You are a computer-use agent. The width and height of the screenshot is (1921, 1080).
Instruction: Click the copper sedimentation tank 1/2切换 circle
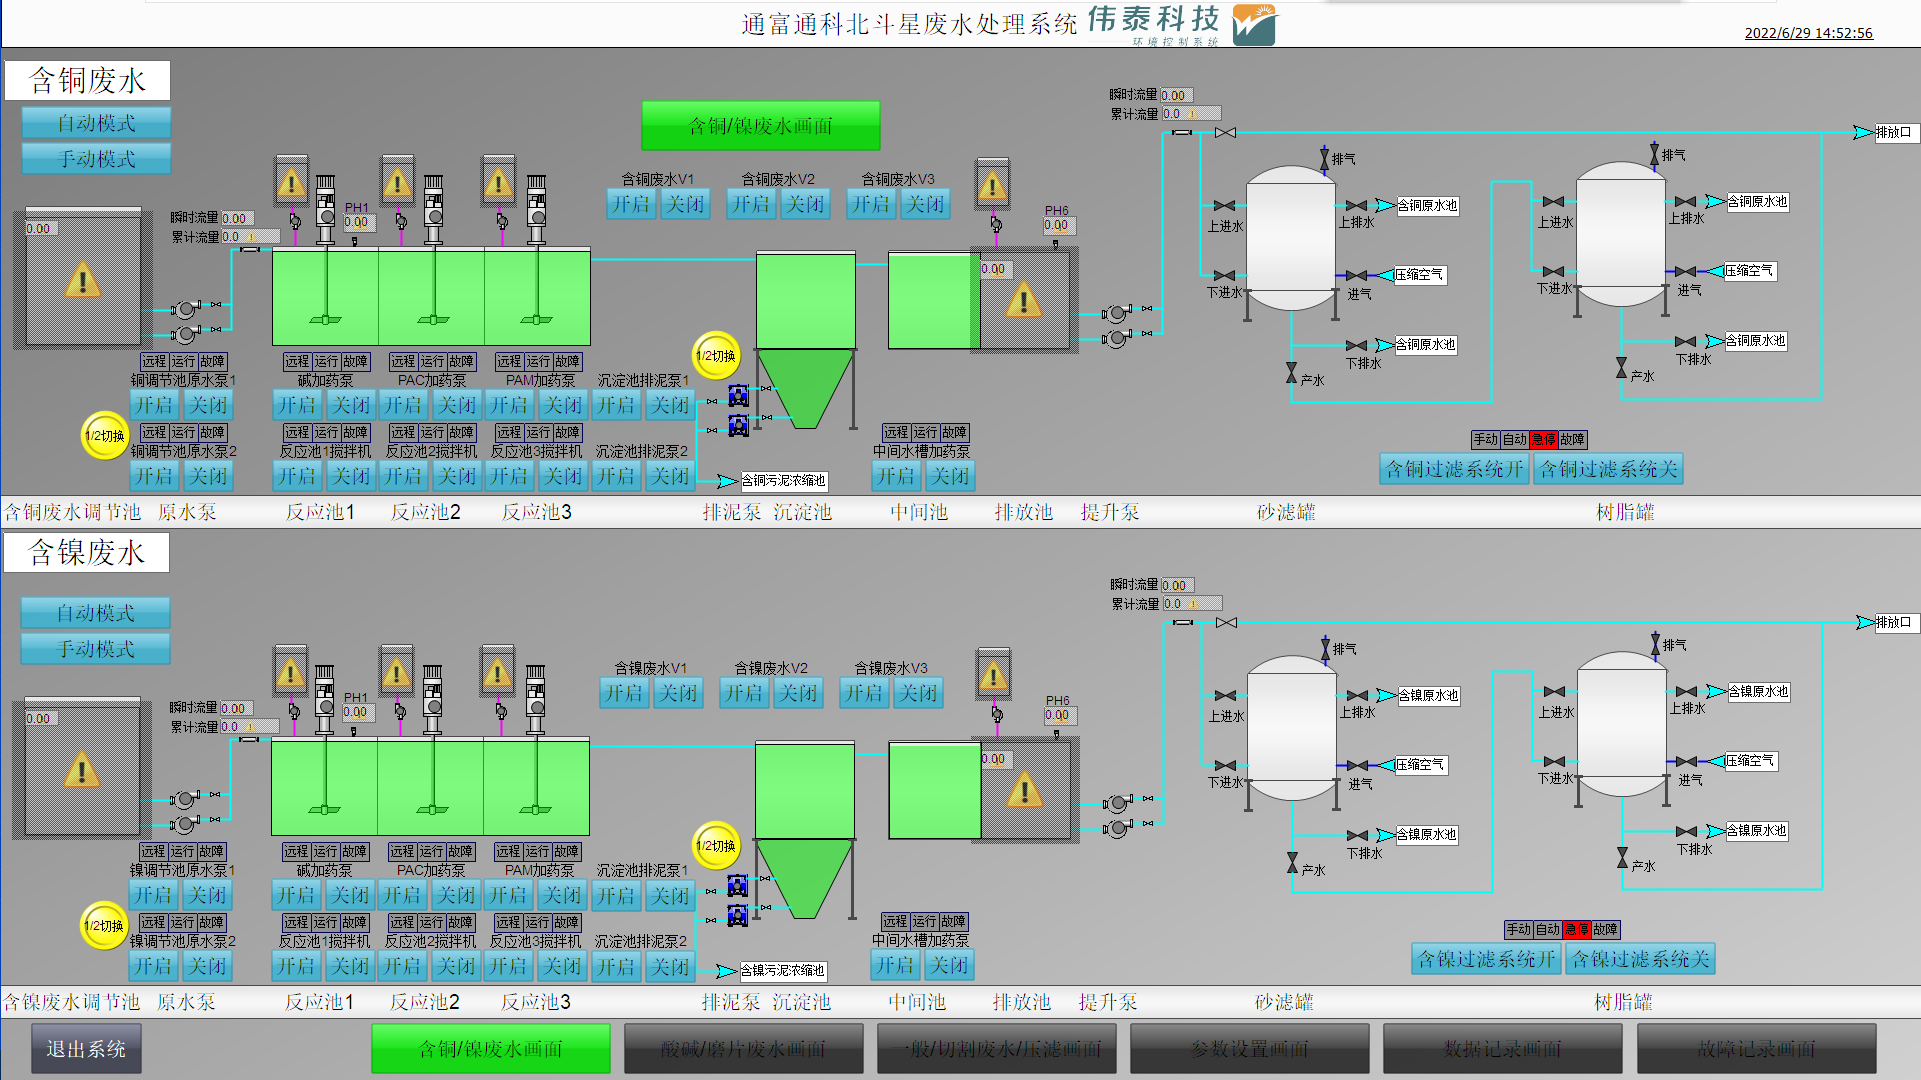(716, 356)
